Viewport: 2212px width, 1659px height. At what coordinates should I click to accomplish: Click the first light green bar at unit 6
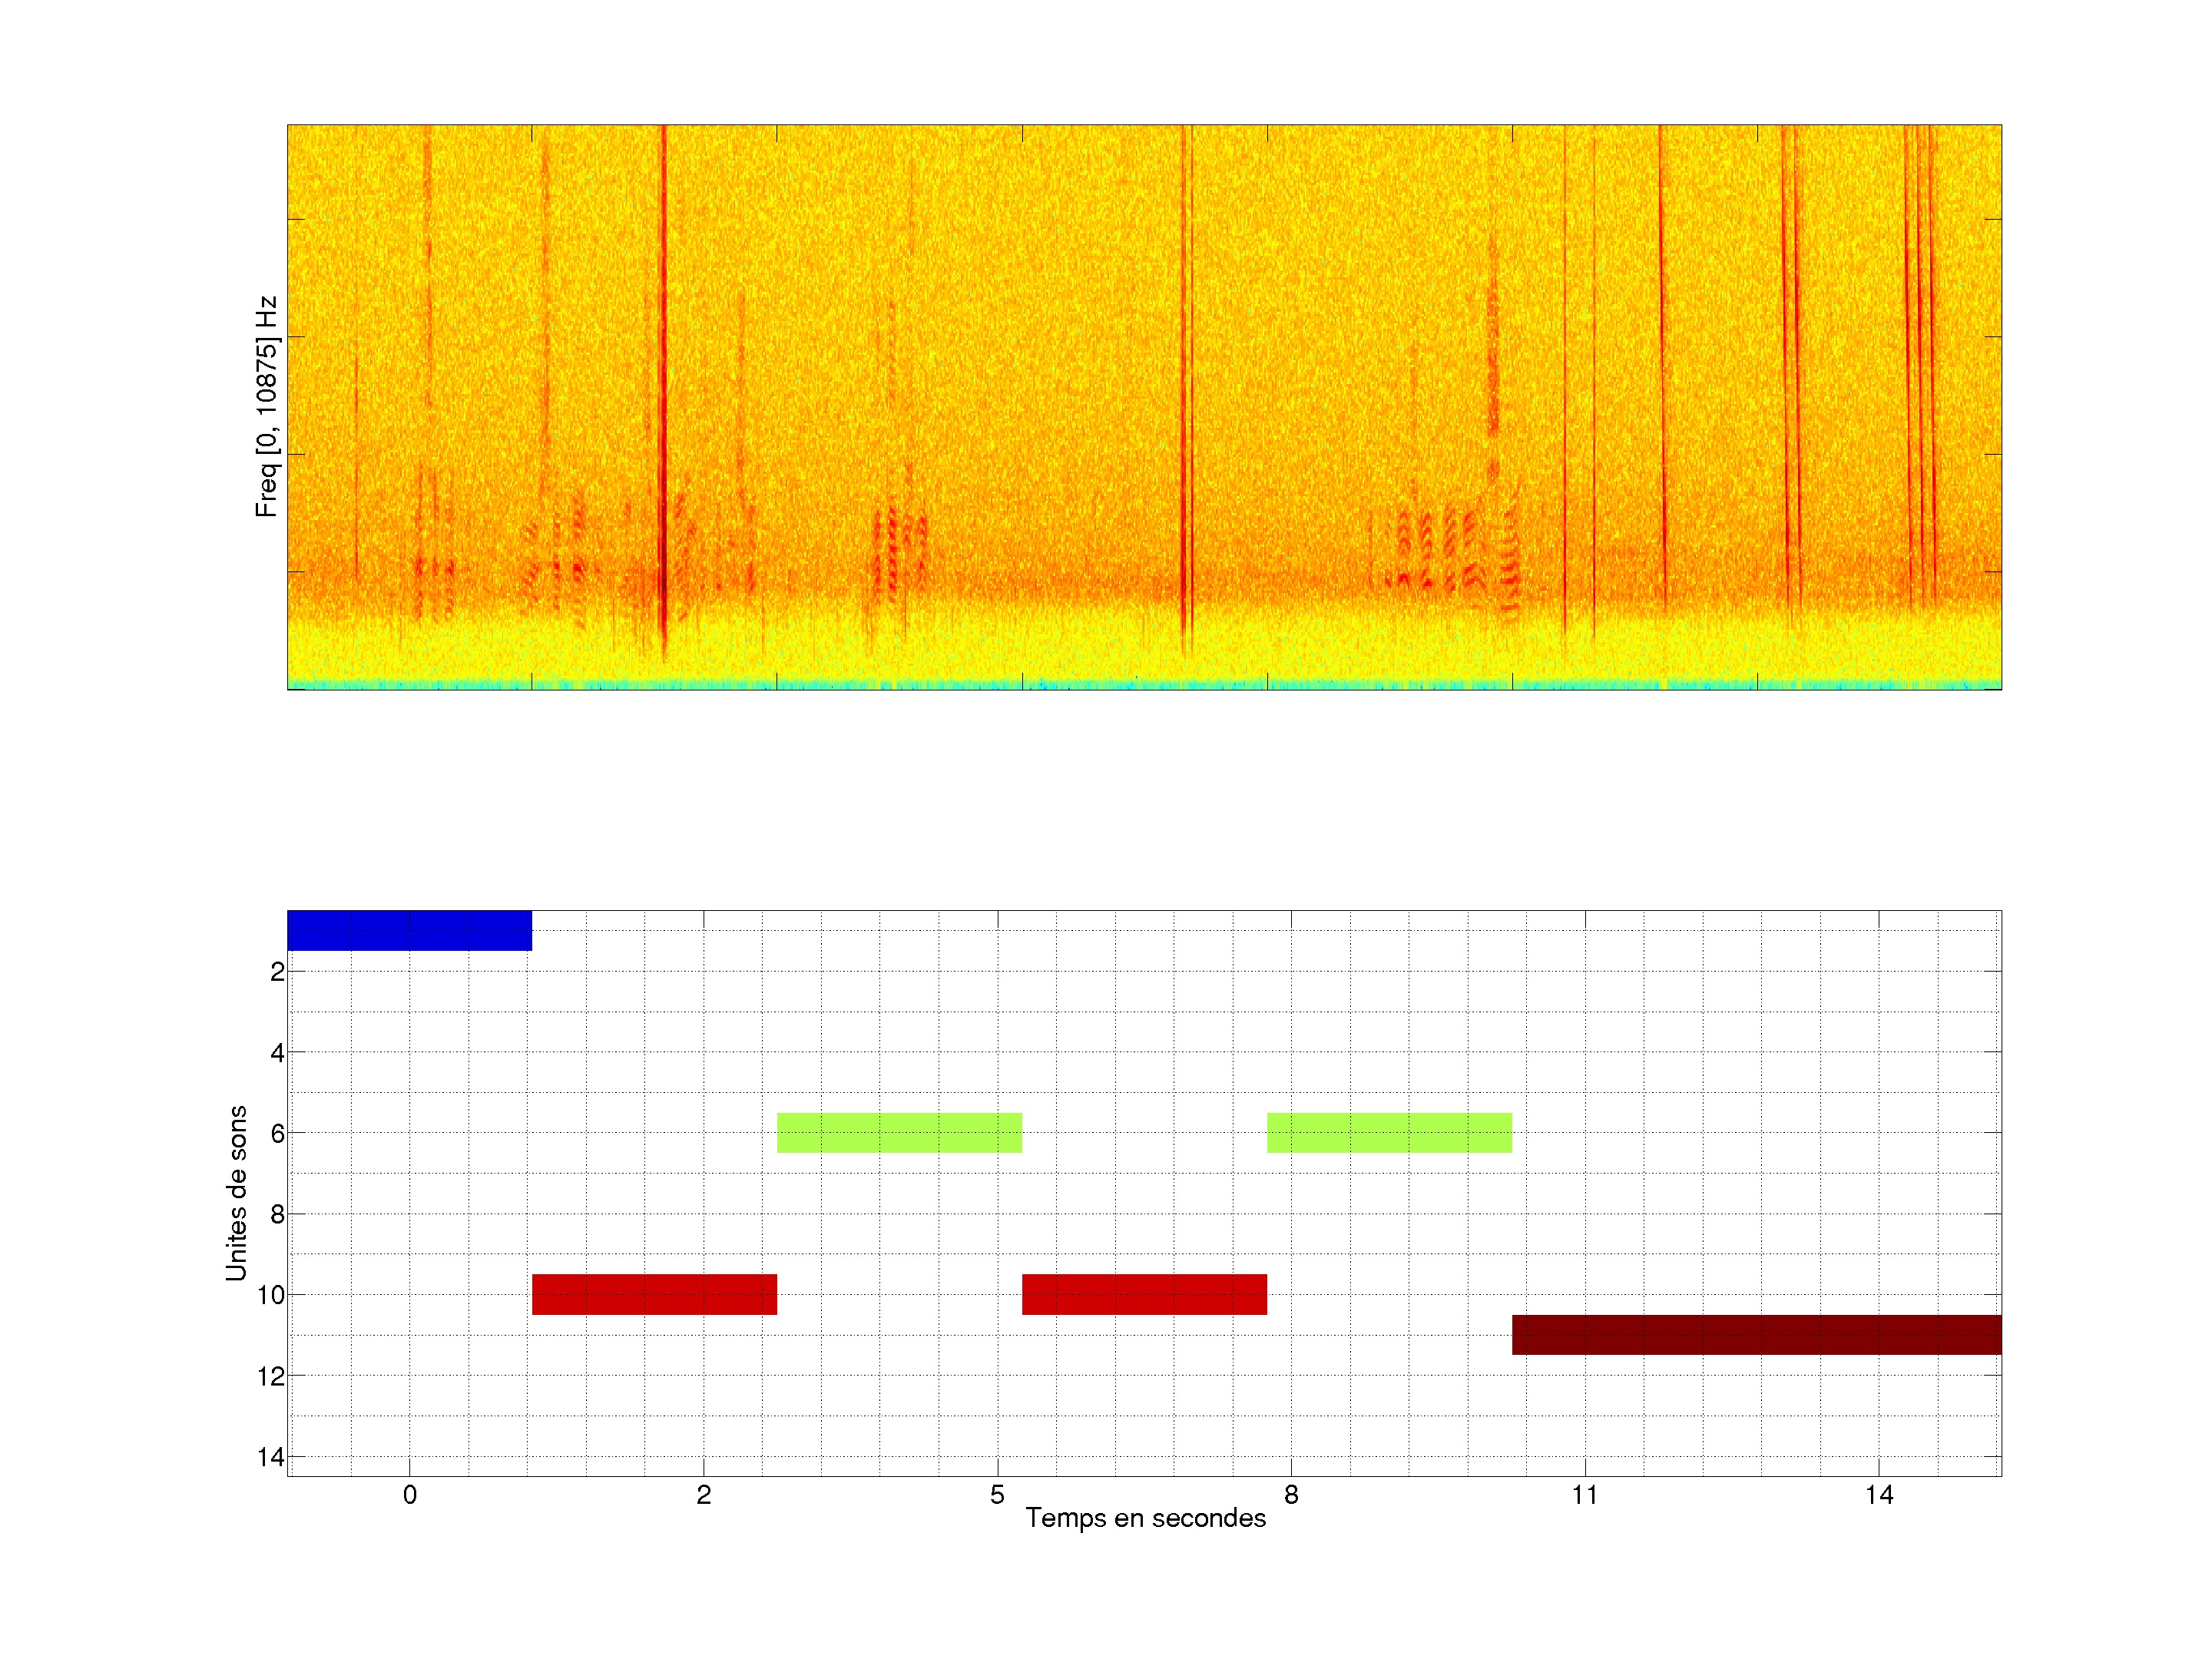tap(899, 1132)
